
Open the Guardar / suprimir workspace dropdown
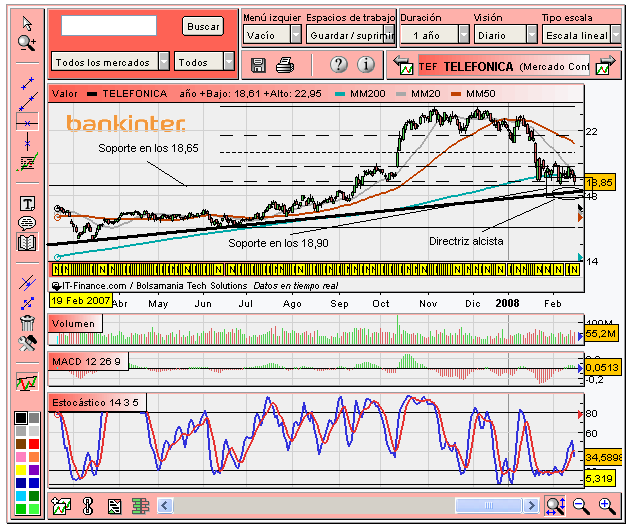coord(350,35)
